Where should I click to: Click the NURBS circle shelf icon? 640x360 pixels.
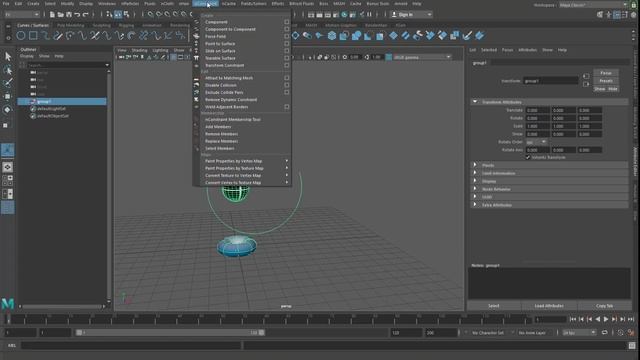tap(21, 36)
